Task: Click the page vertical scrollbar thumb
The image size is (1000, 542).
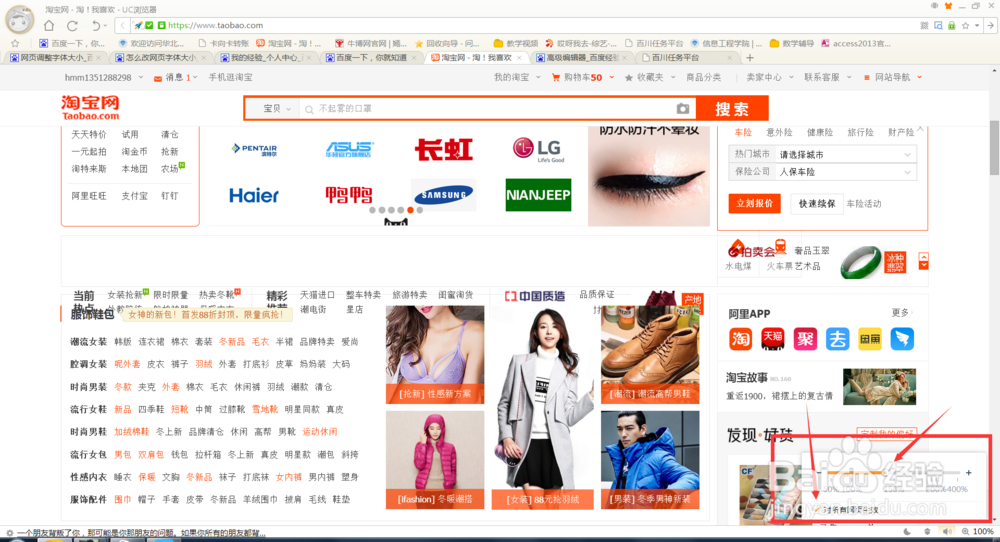Action: click(994, 147)
